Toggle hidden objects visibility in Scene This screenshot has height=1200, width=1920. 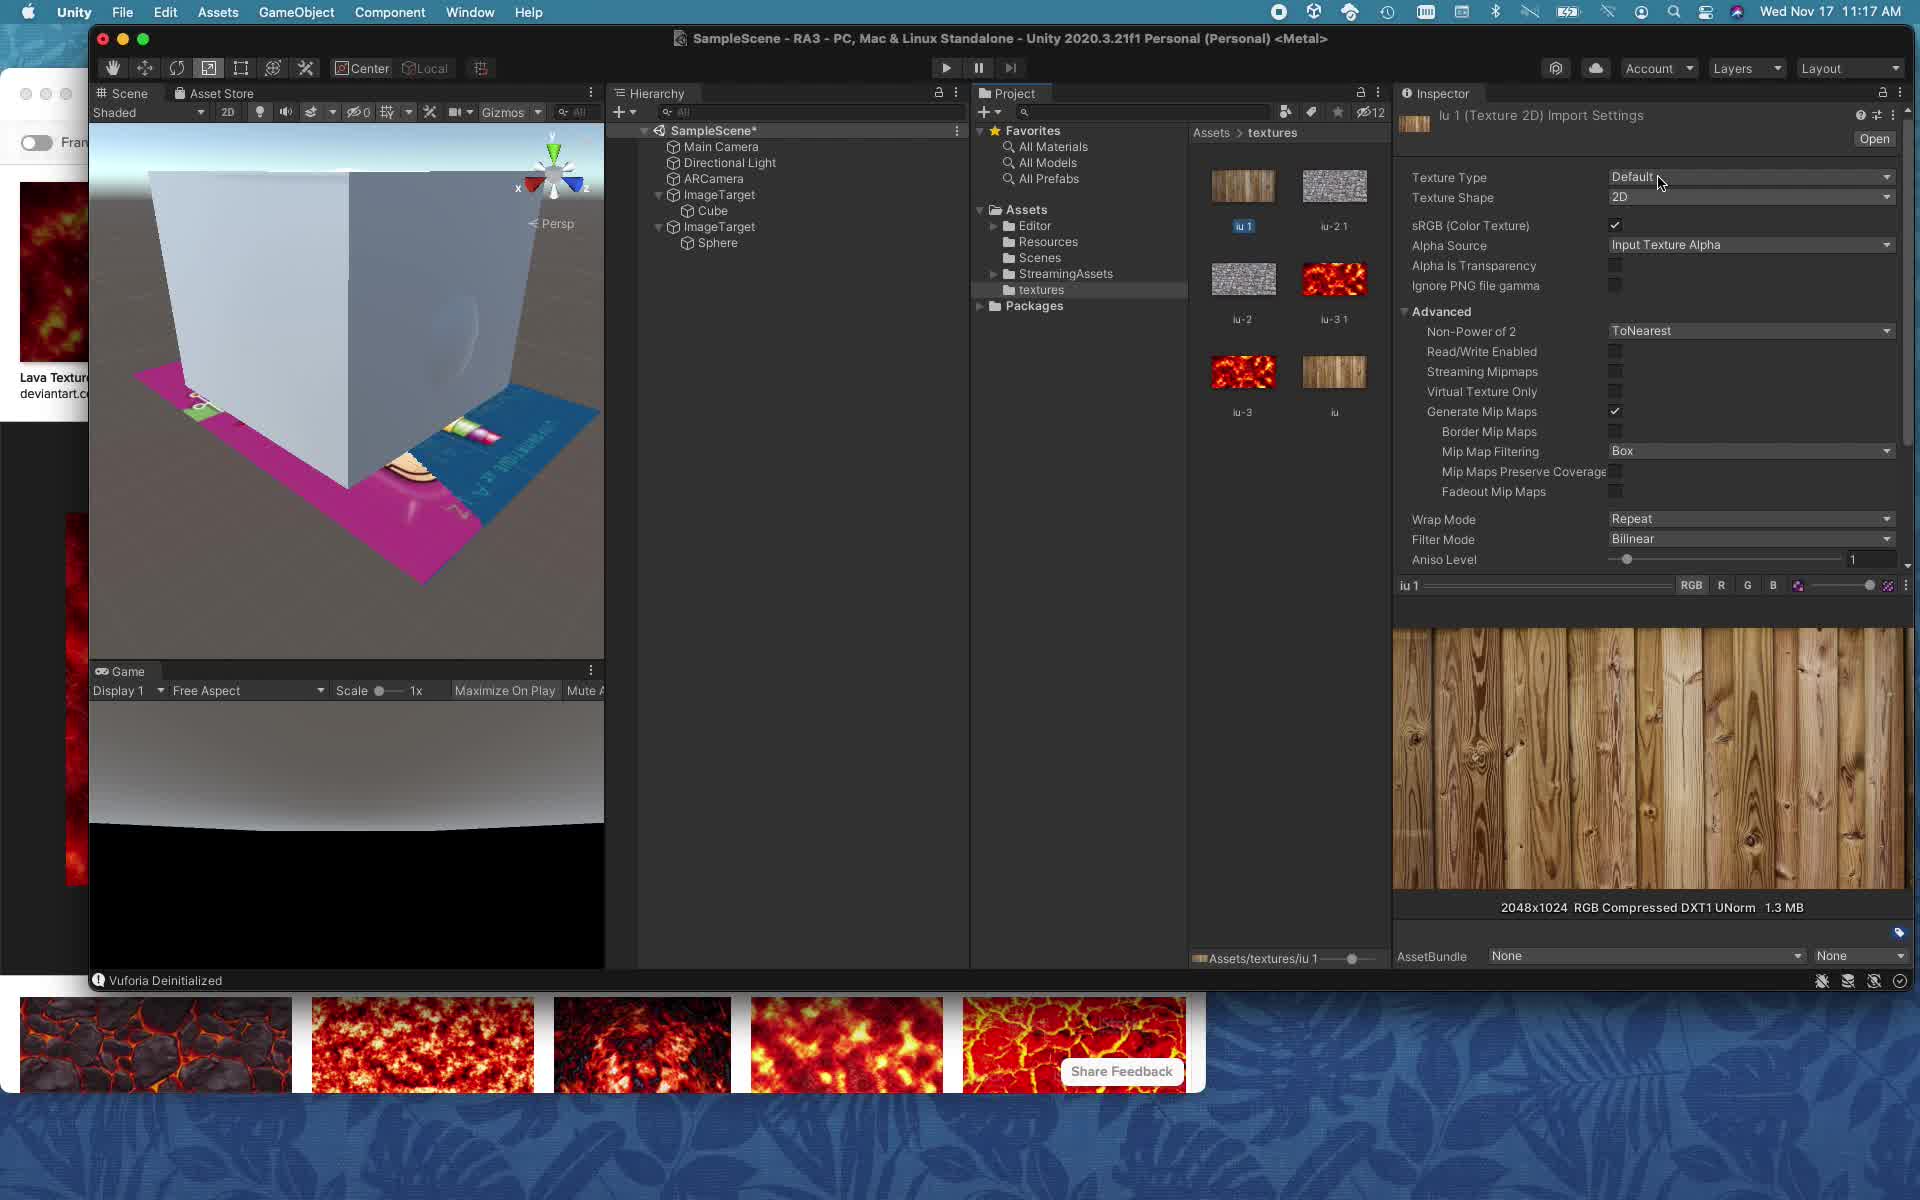click(358, 112)
